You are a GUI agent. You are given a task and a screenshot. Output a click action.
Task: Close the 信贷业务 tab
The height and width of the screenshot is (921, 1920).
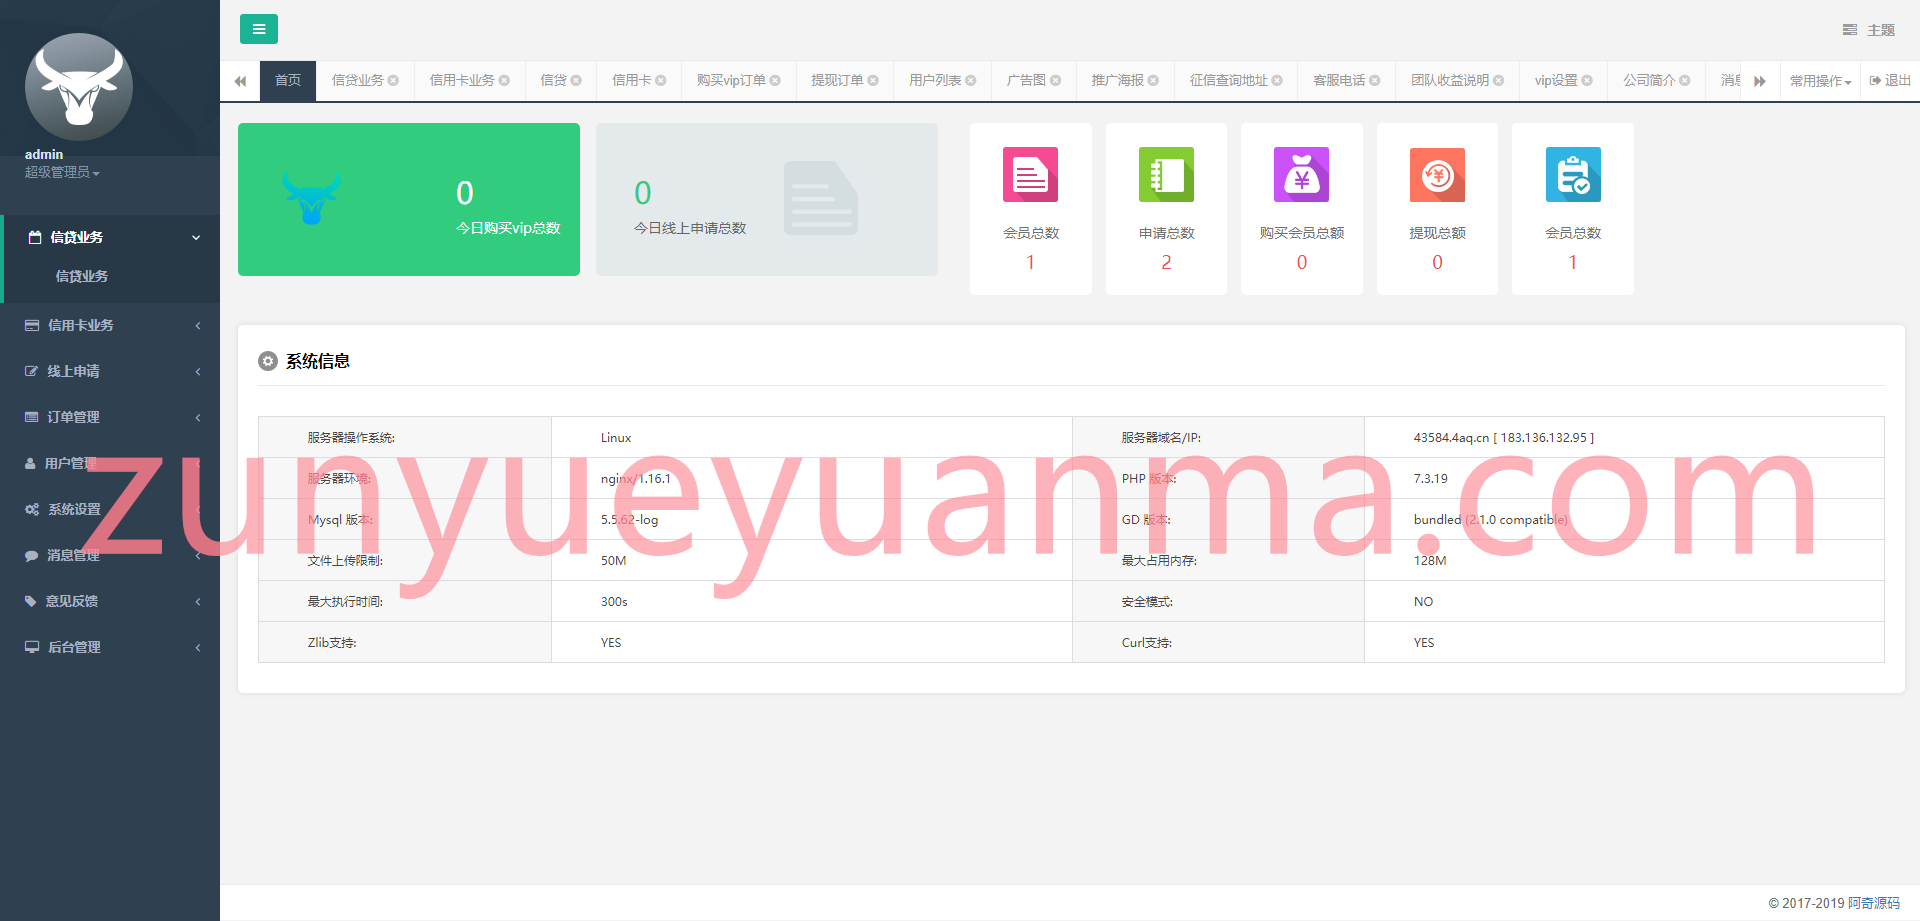(393, 81)
